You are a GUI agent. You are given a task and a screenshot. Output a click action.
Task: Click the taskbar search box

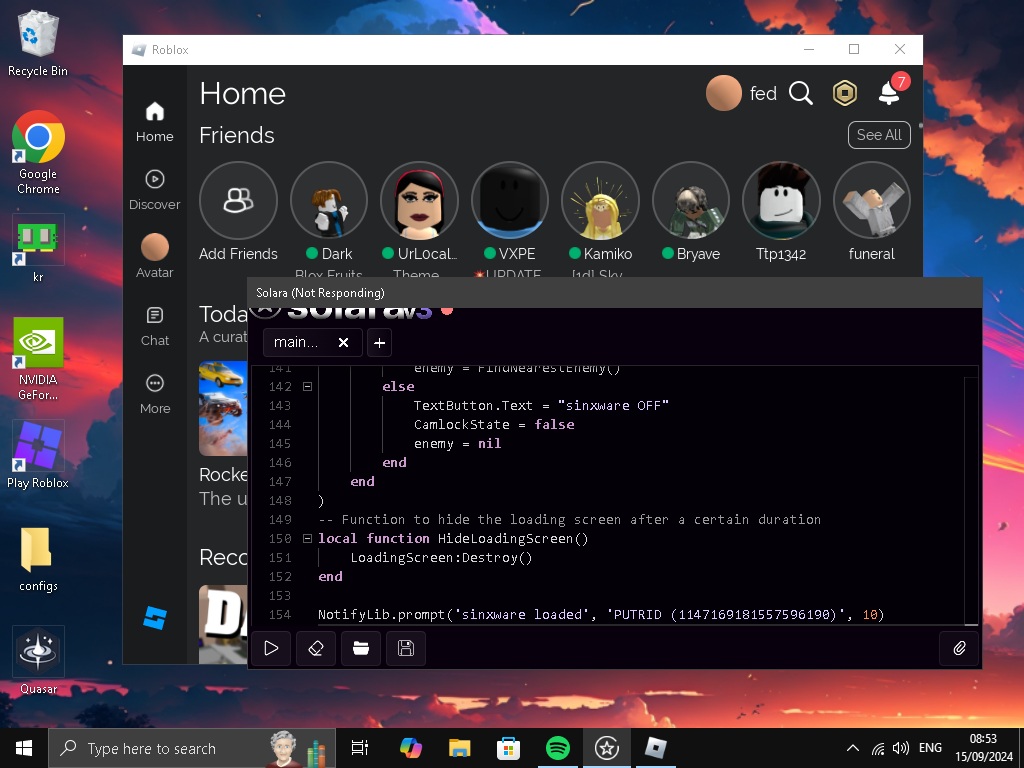192,748
